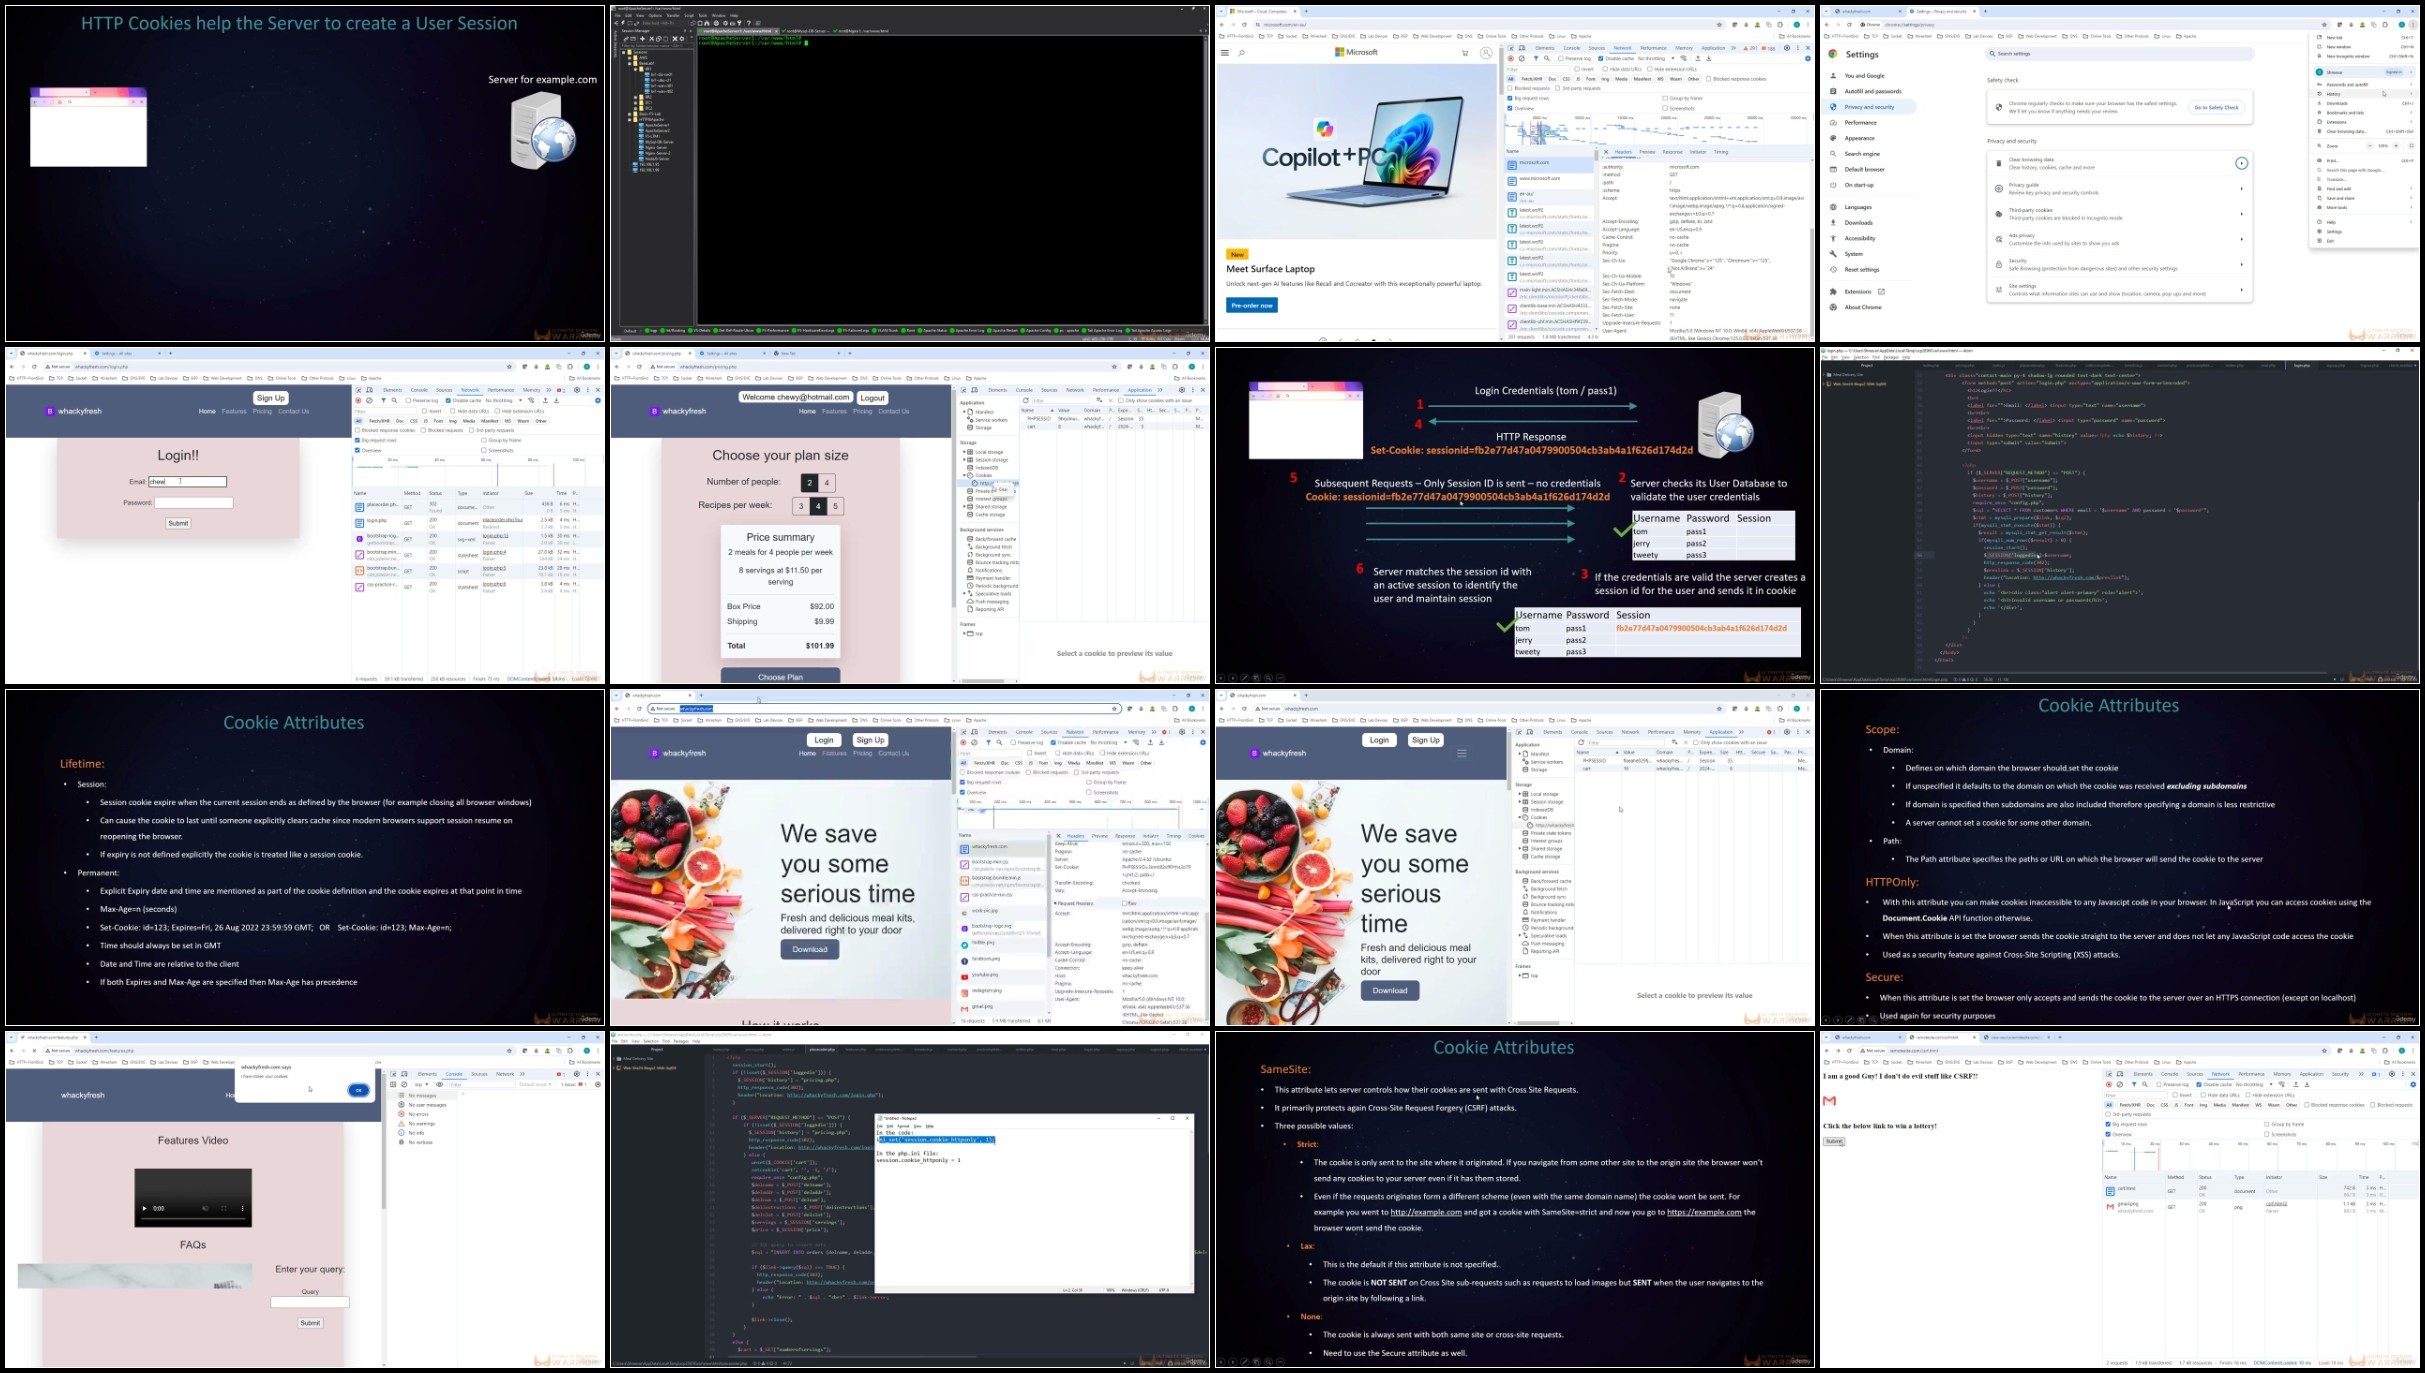Click the About Chrome icon in Settings sidebar
Viewport: 2425px width, 1373px height.
point(1833,307)
